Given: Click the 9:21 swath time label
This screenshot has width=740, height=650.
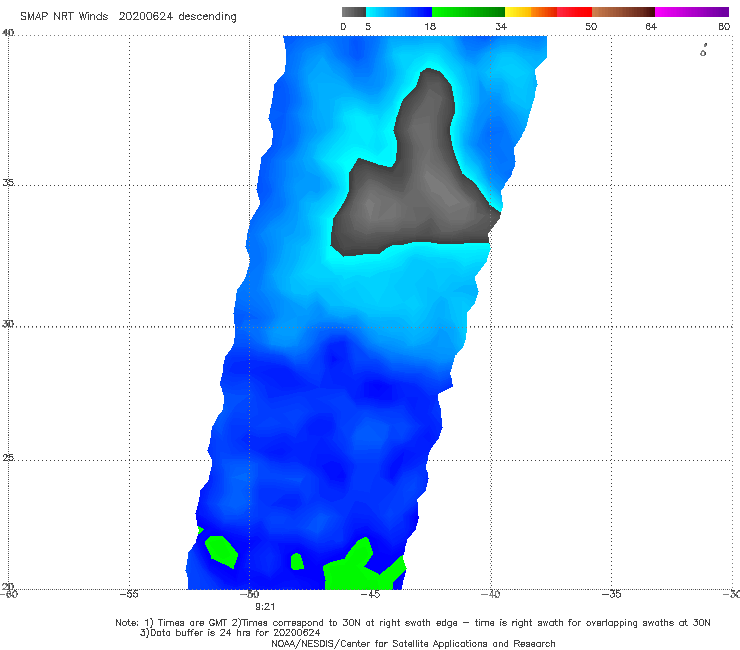Looking at the screenshot, I should click(265, 607).
